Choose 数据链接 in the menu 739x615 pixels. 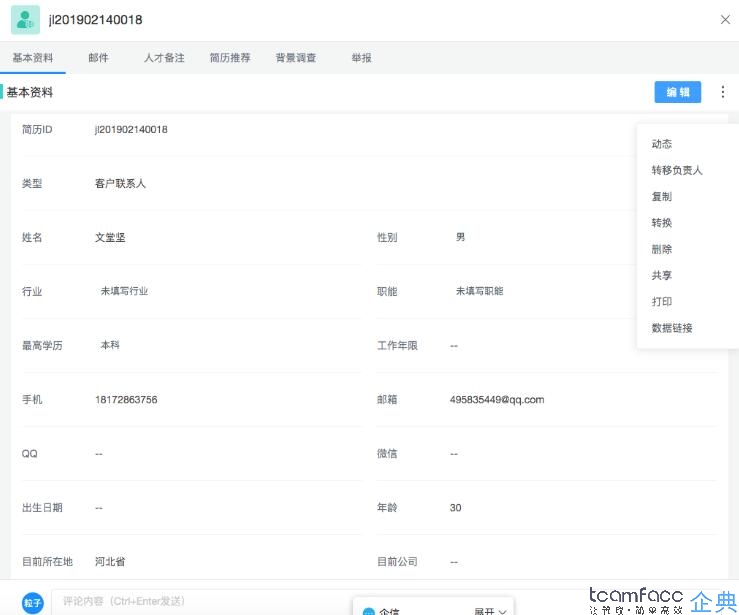672,328
